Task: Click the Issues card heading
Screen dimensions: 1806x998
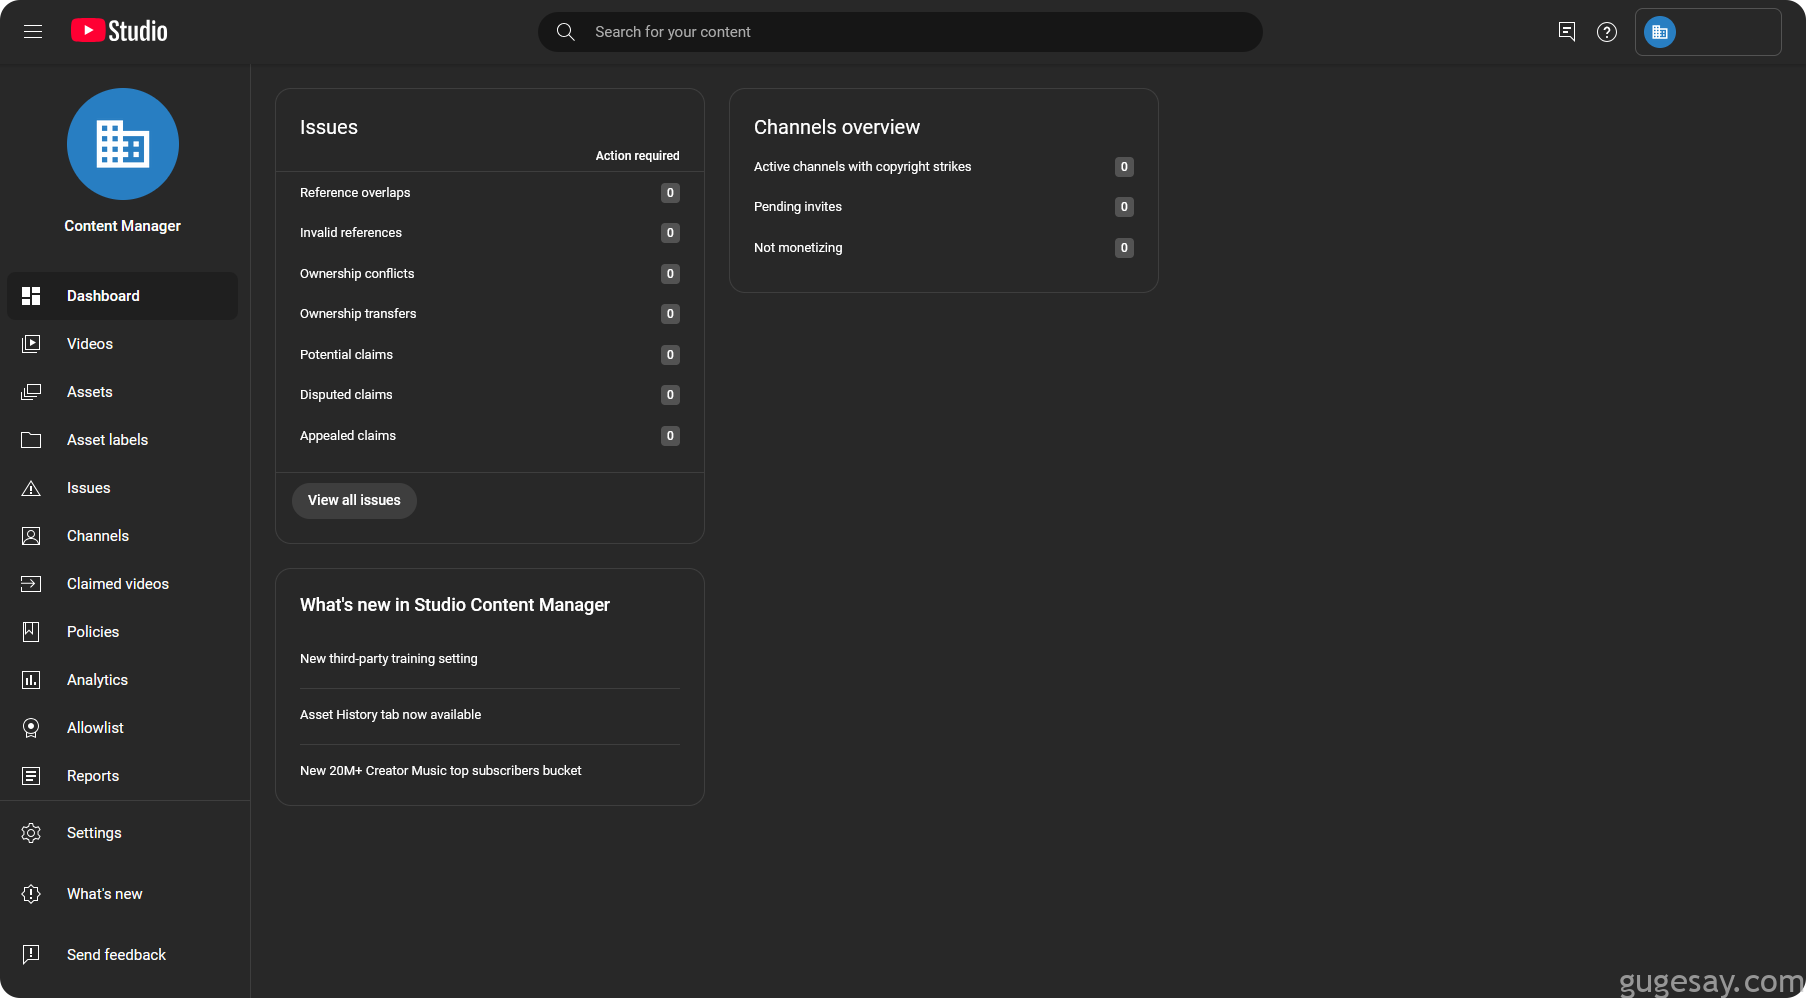Action: coord(329,127)
